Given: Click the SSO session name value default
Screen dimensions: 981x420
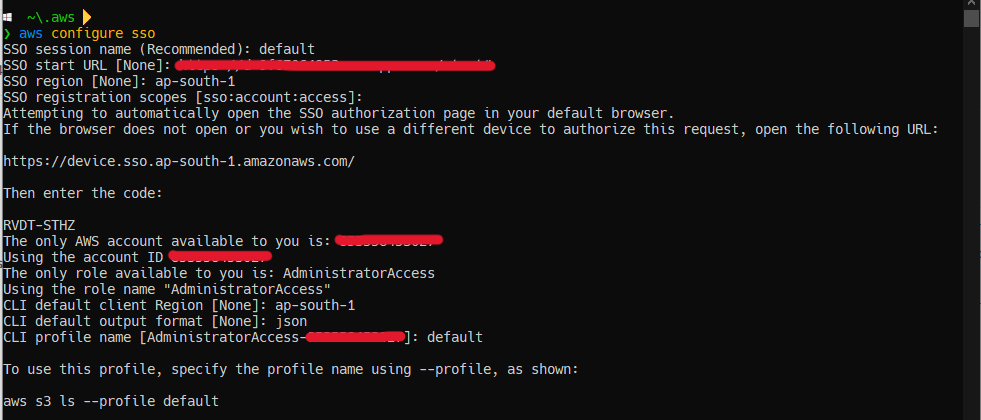Looking at the screenshot, I should pos(286,49).
